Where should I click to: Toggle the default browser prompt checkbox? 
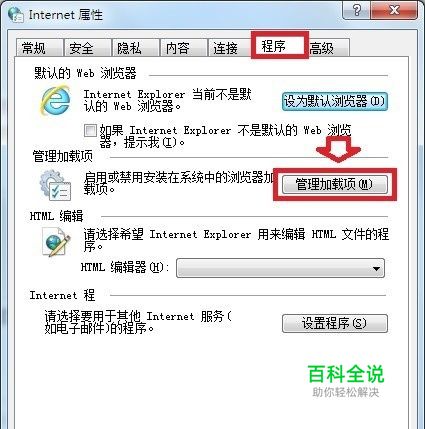pos(90,130)
